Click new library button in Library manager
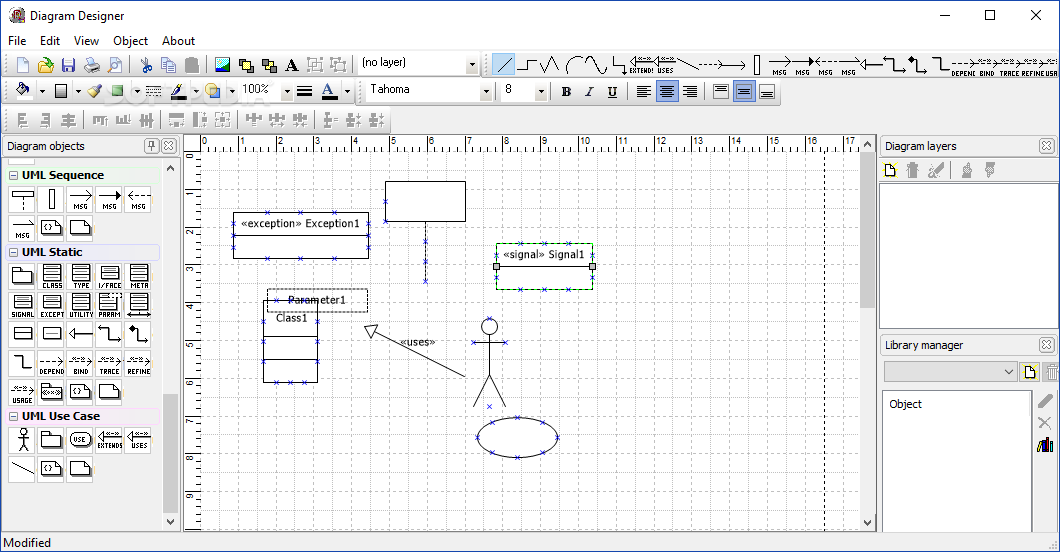Viewport: 1060px width, 552px height. (x=1029, y=372)
